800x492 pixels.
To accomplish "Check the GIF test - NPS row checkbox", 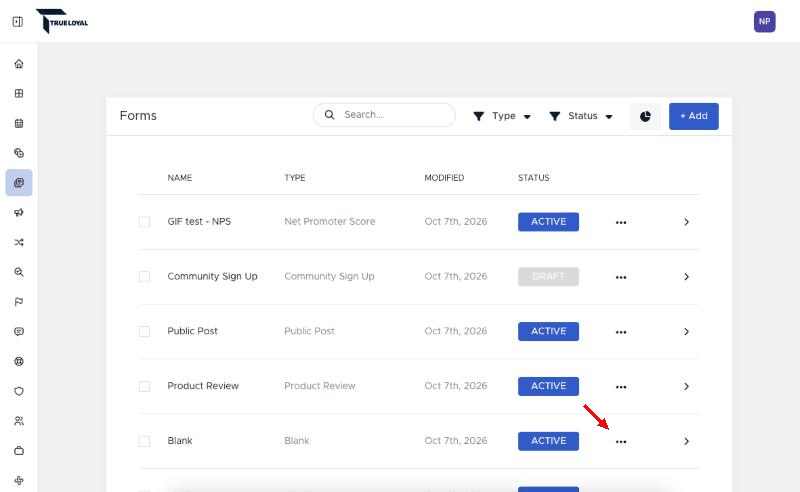I will tap(144, 222).
